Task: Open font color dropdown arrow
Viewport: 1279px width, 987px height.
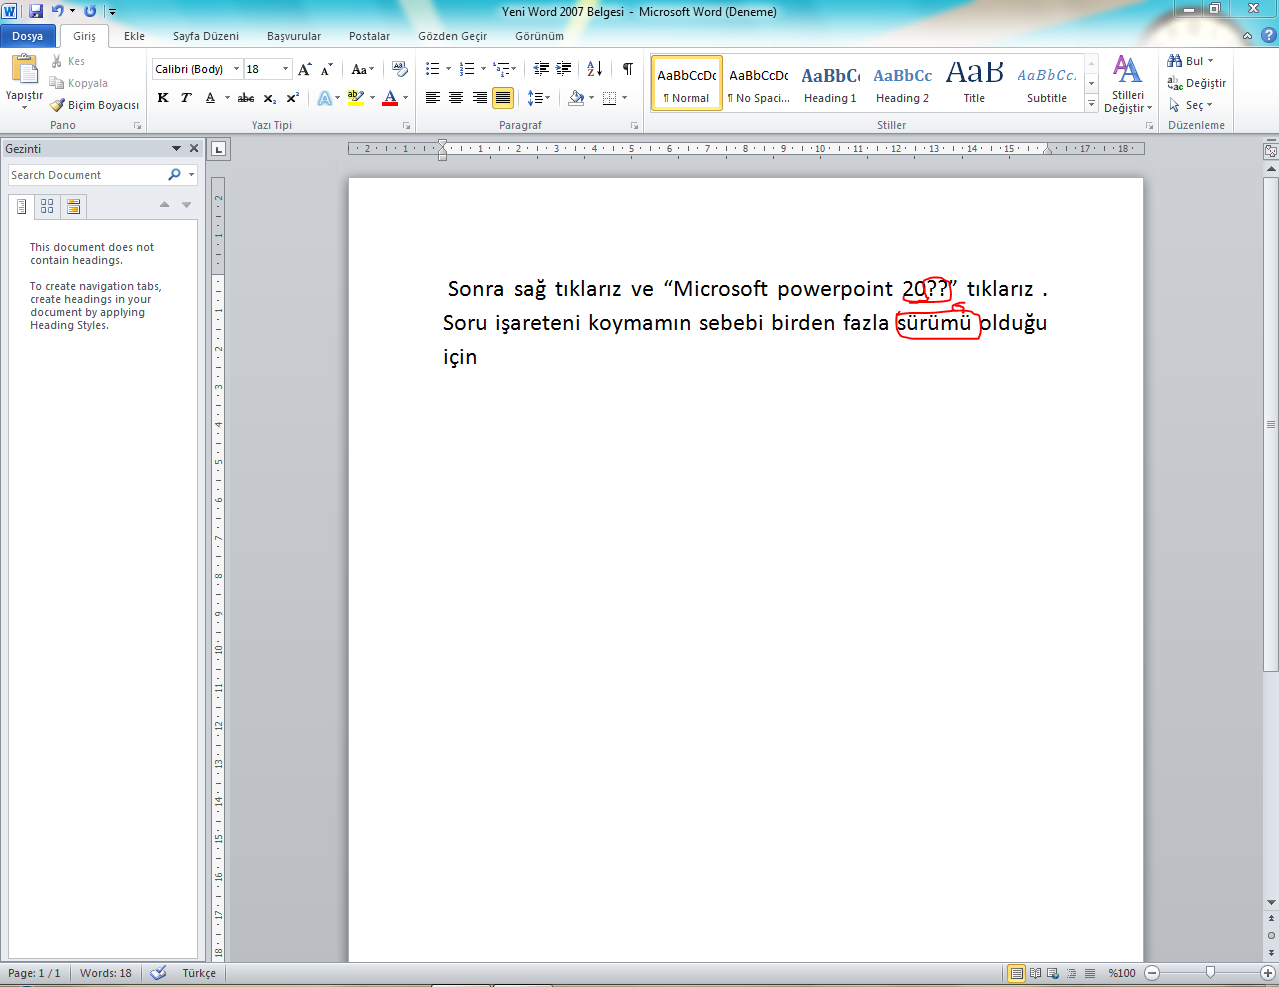Action: (x=405, y=98)
